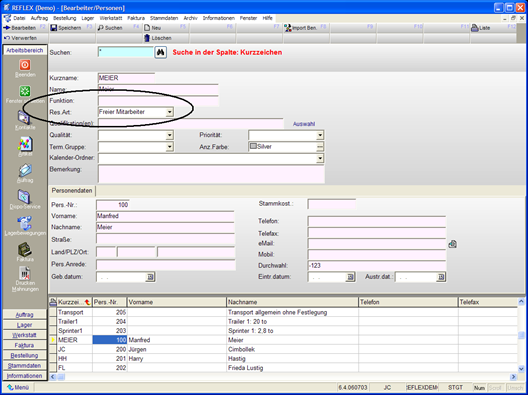Sort by the Kurzzei... column header

pyautogui.click(x=75, y=302)
